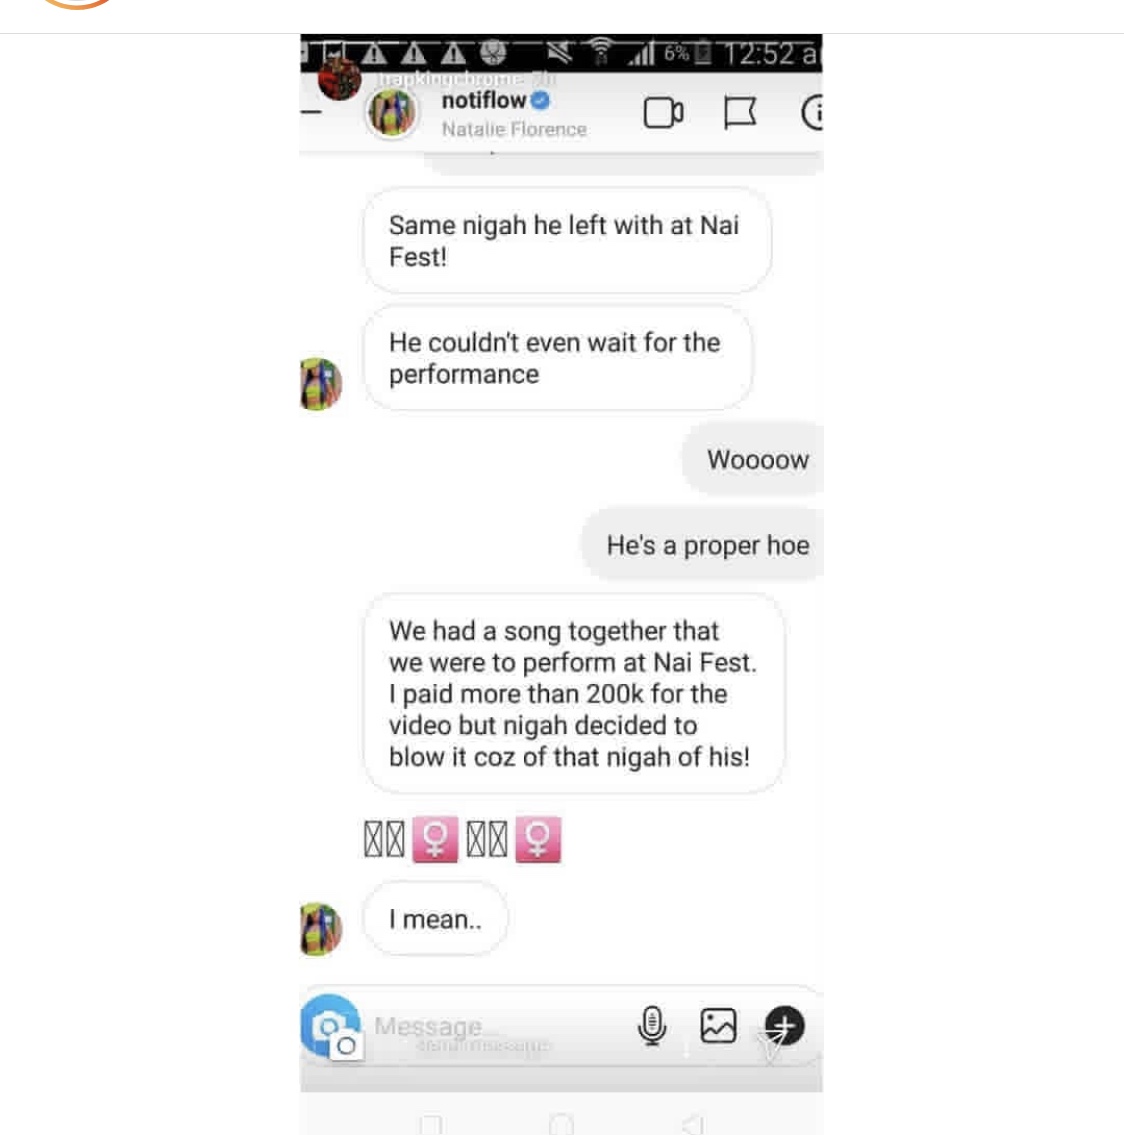The width and height of the screenshot is (1124, 1135).
Task: Go back with the header back arrow
Action: tap(311, 112)
